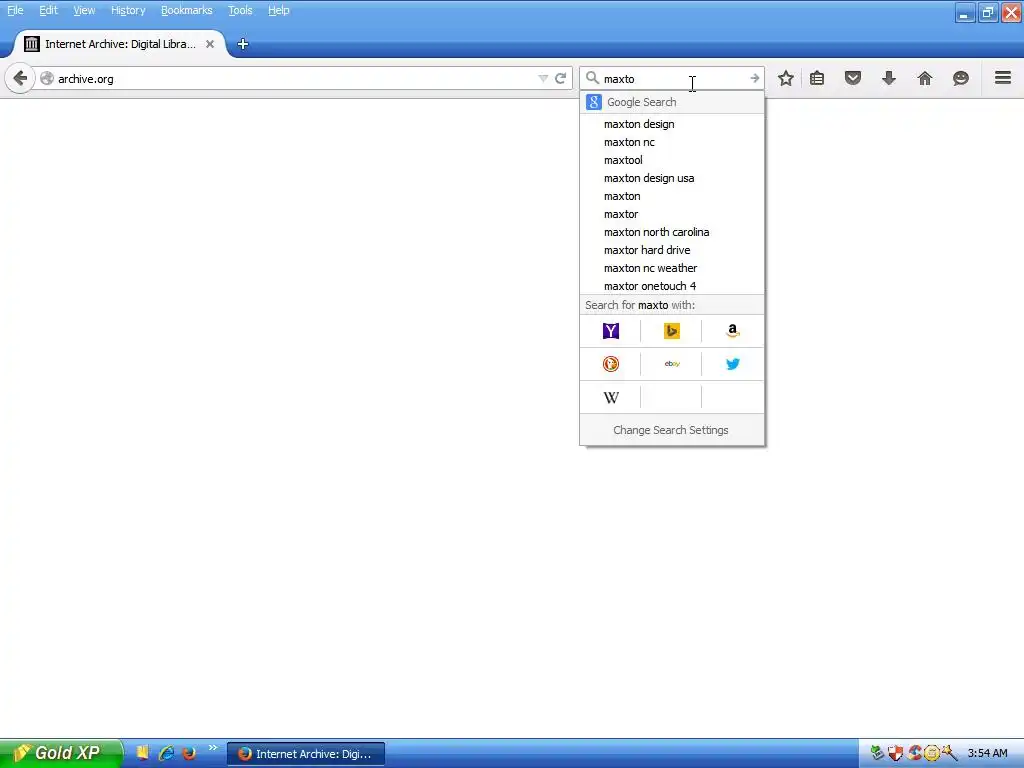This screenshot has height=768, width=1024.
Task: Open the Tools menu
Action: coord(240,10)
